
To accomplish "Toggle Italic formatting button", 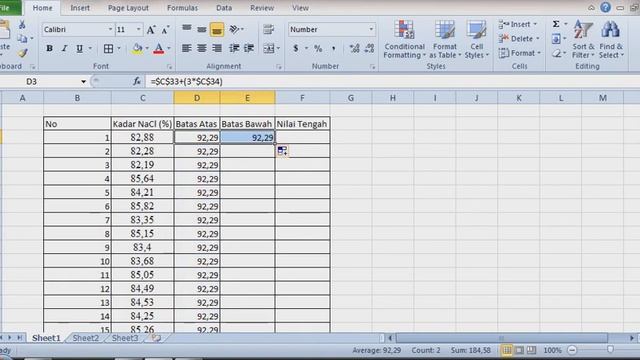I will coord(64,49).
